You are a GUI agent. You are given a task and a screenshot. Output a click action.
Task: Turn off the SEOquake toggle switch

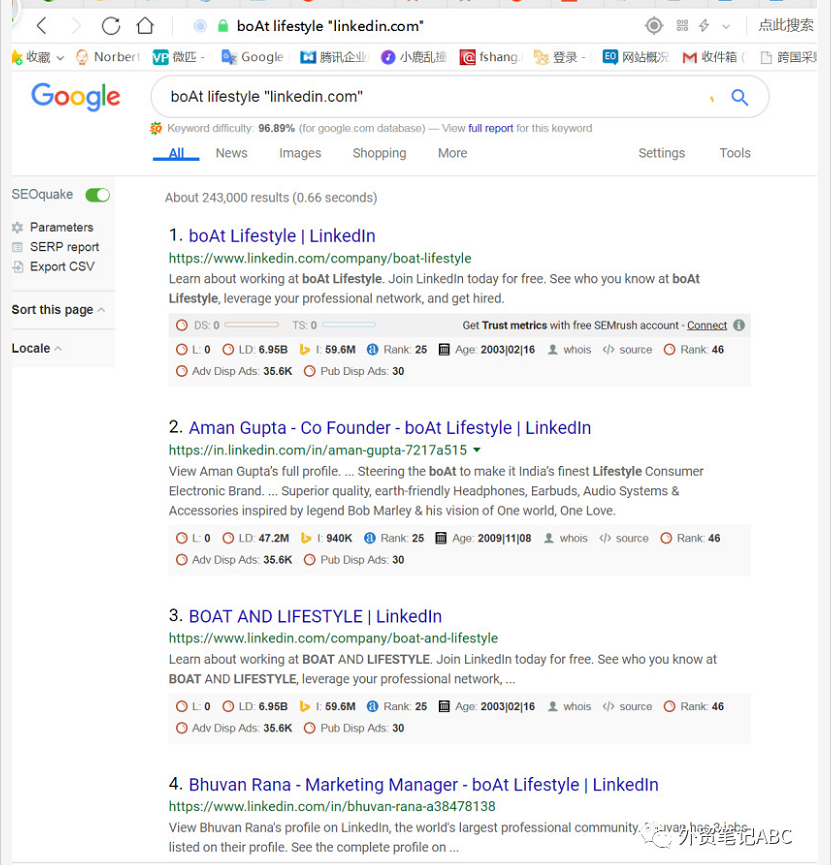click(98, 195)
